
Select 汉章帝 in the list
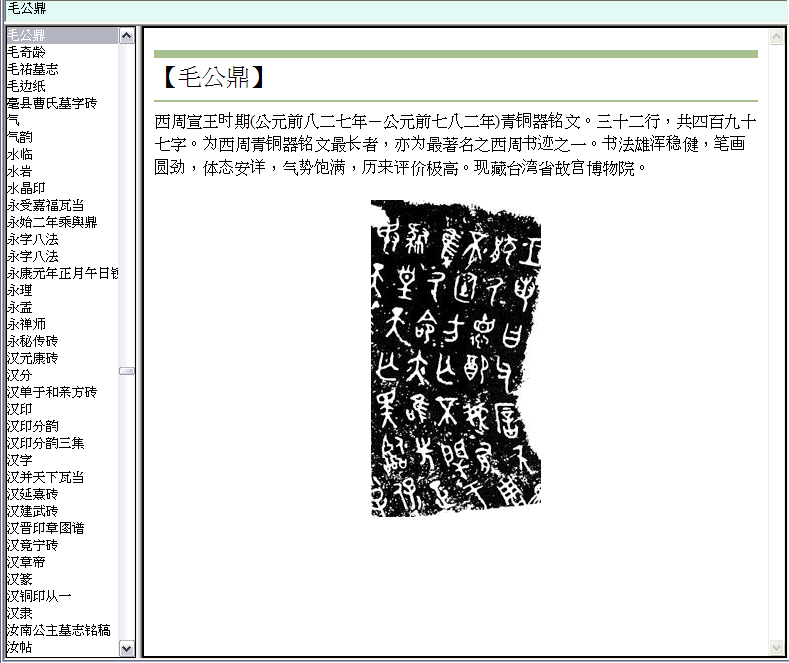click(x=26, y=562)
